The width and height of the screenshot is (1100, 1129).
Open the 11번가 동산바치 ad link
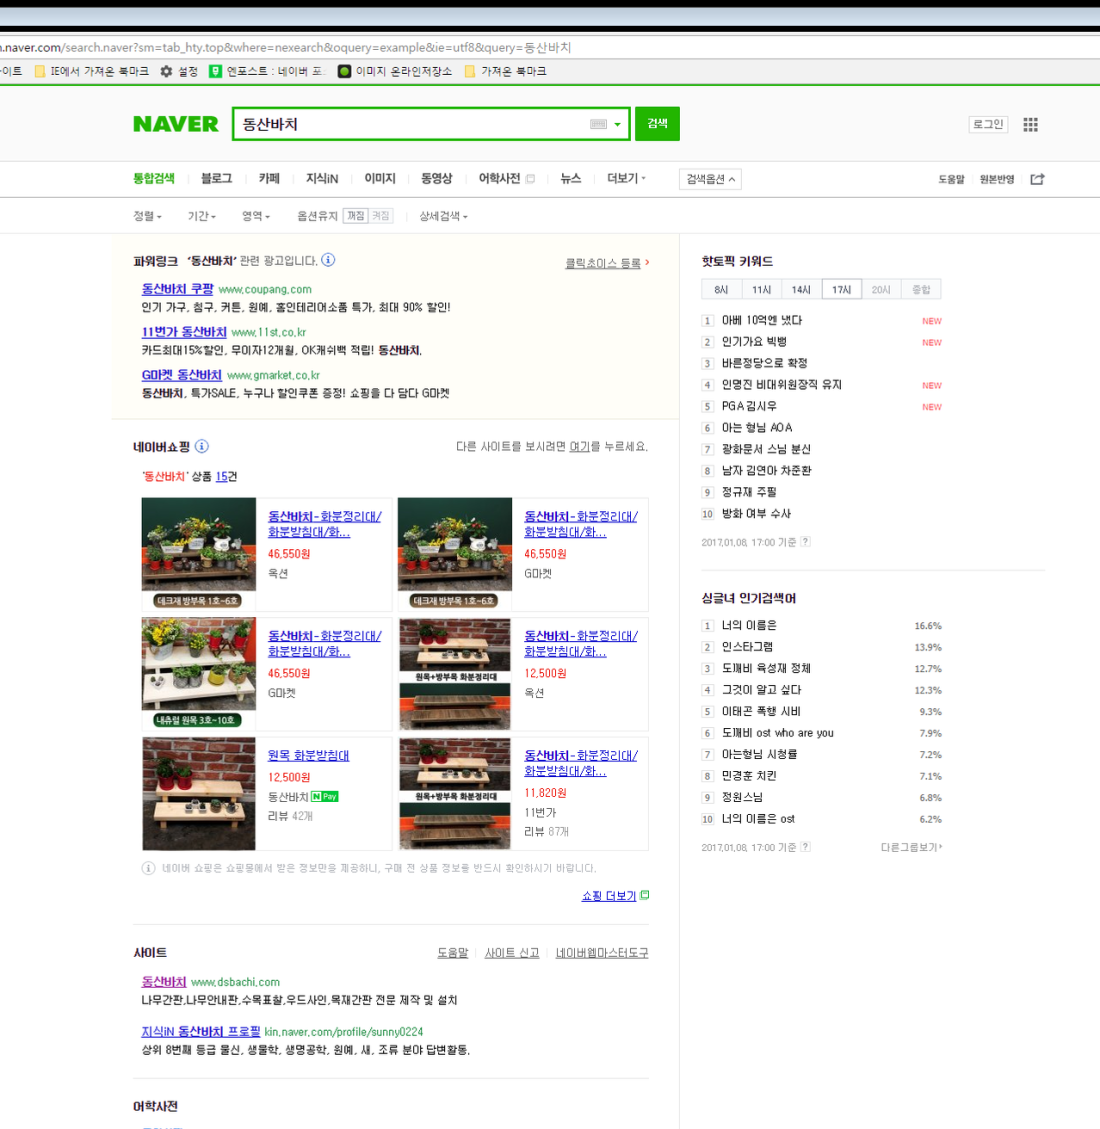pos(184,332)
